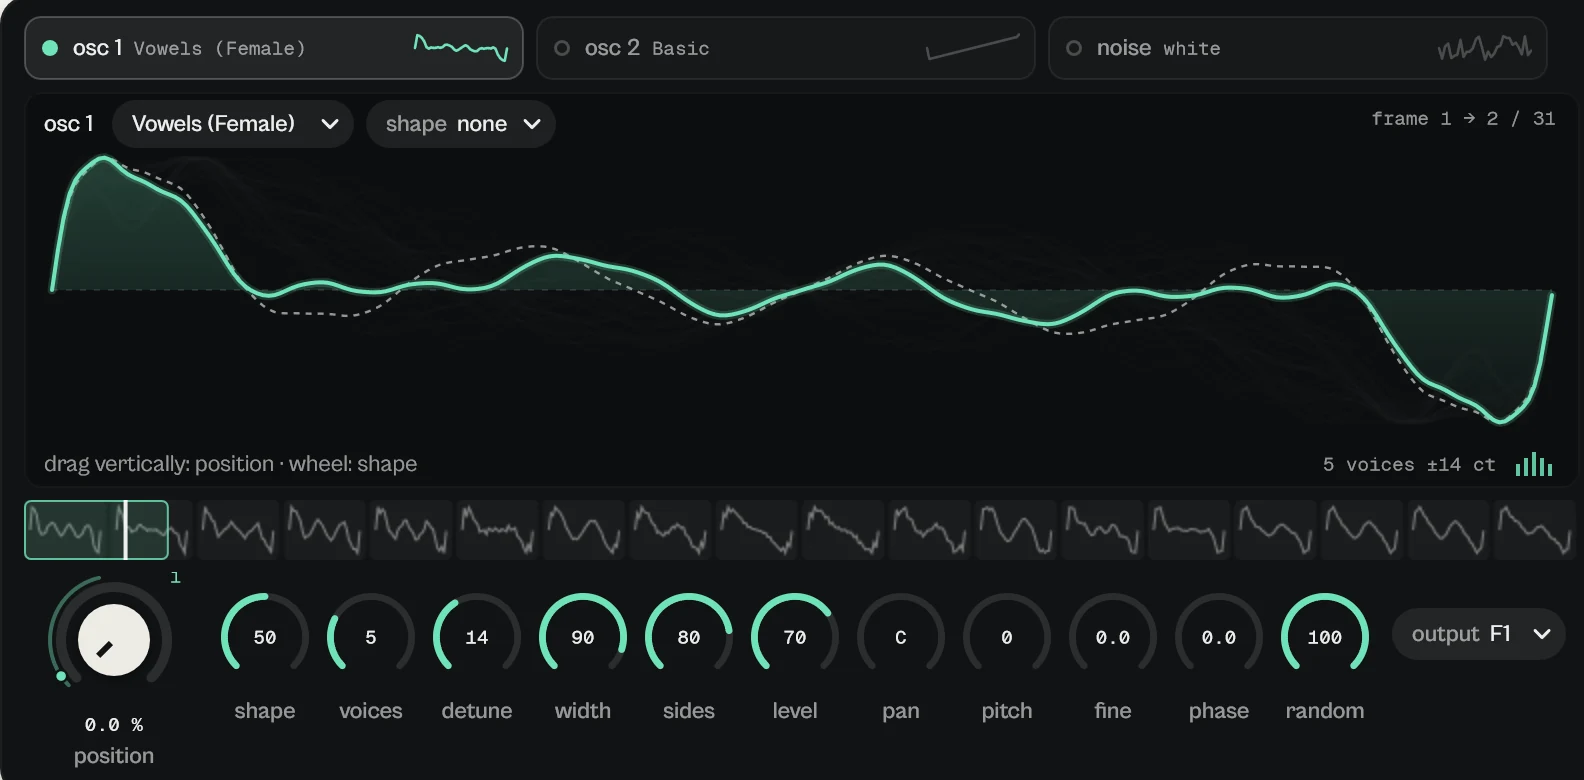Click the large position knob

tap(113, 640)
